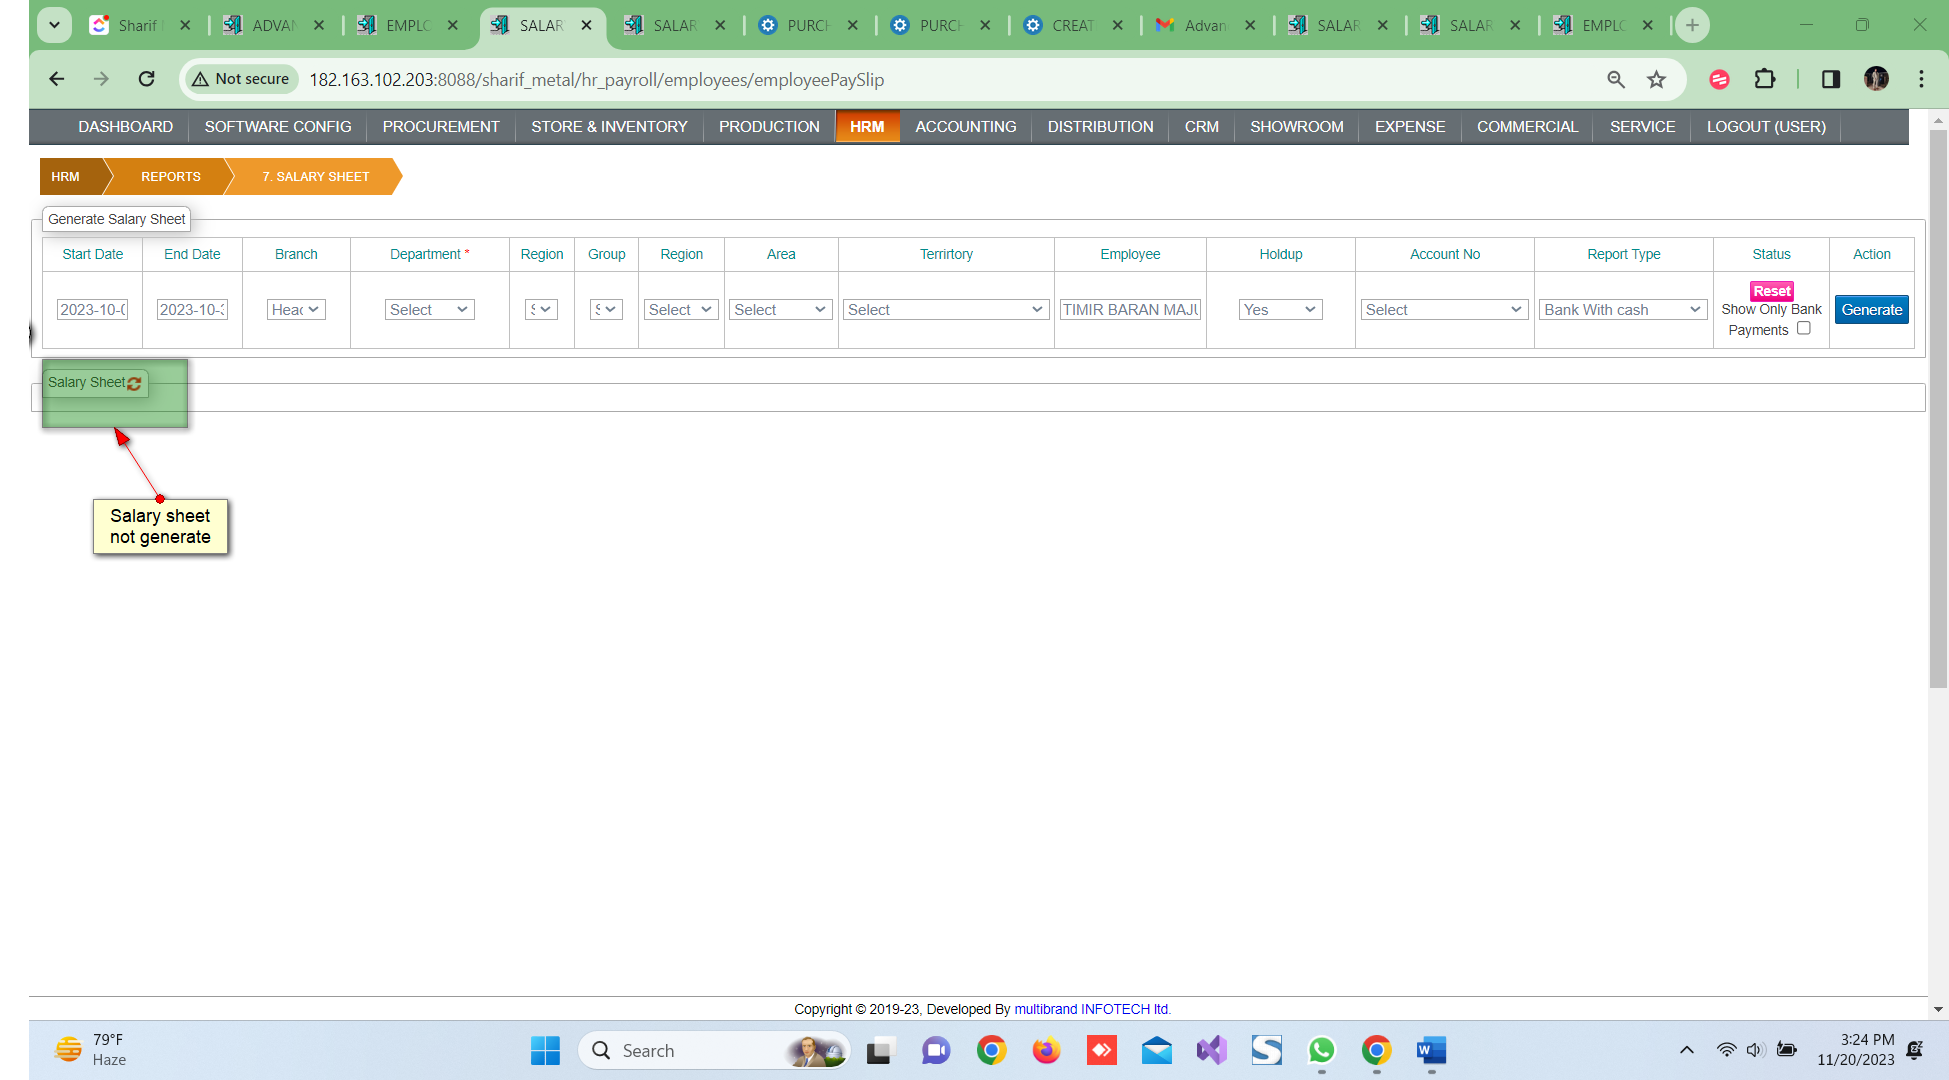Open Firefox from the taskbar
Screen dimensions: 1949x1080
[x=1046, y=1050]
